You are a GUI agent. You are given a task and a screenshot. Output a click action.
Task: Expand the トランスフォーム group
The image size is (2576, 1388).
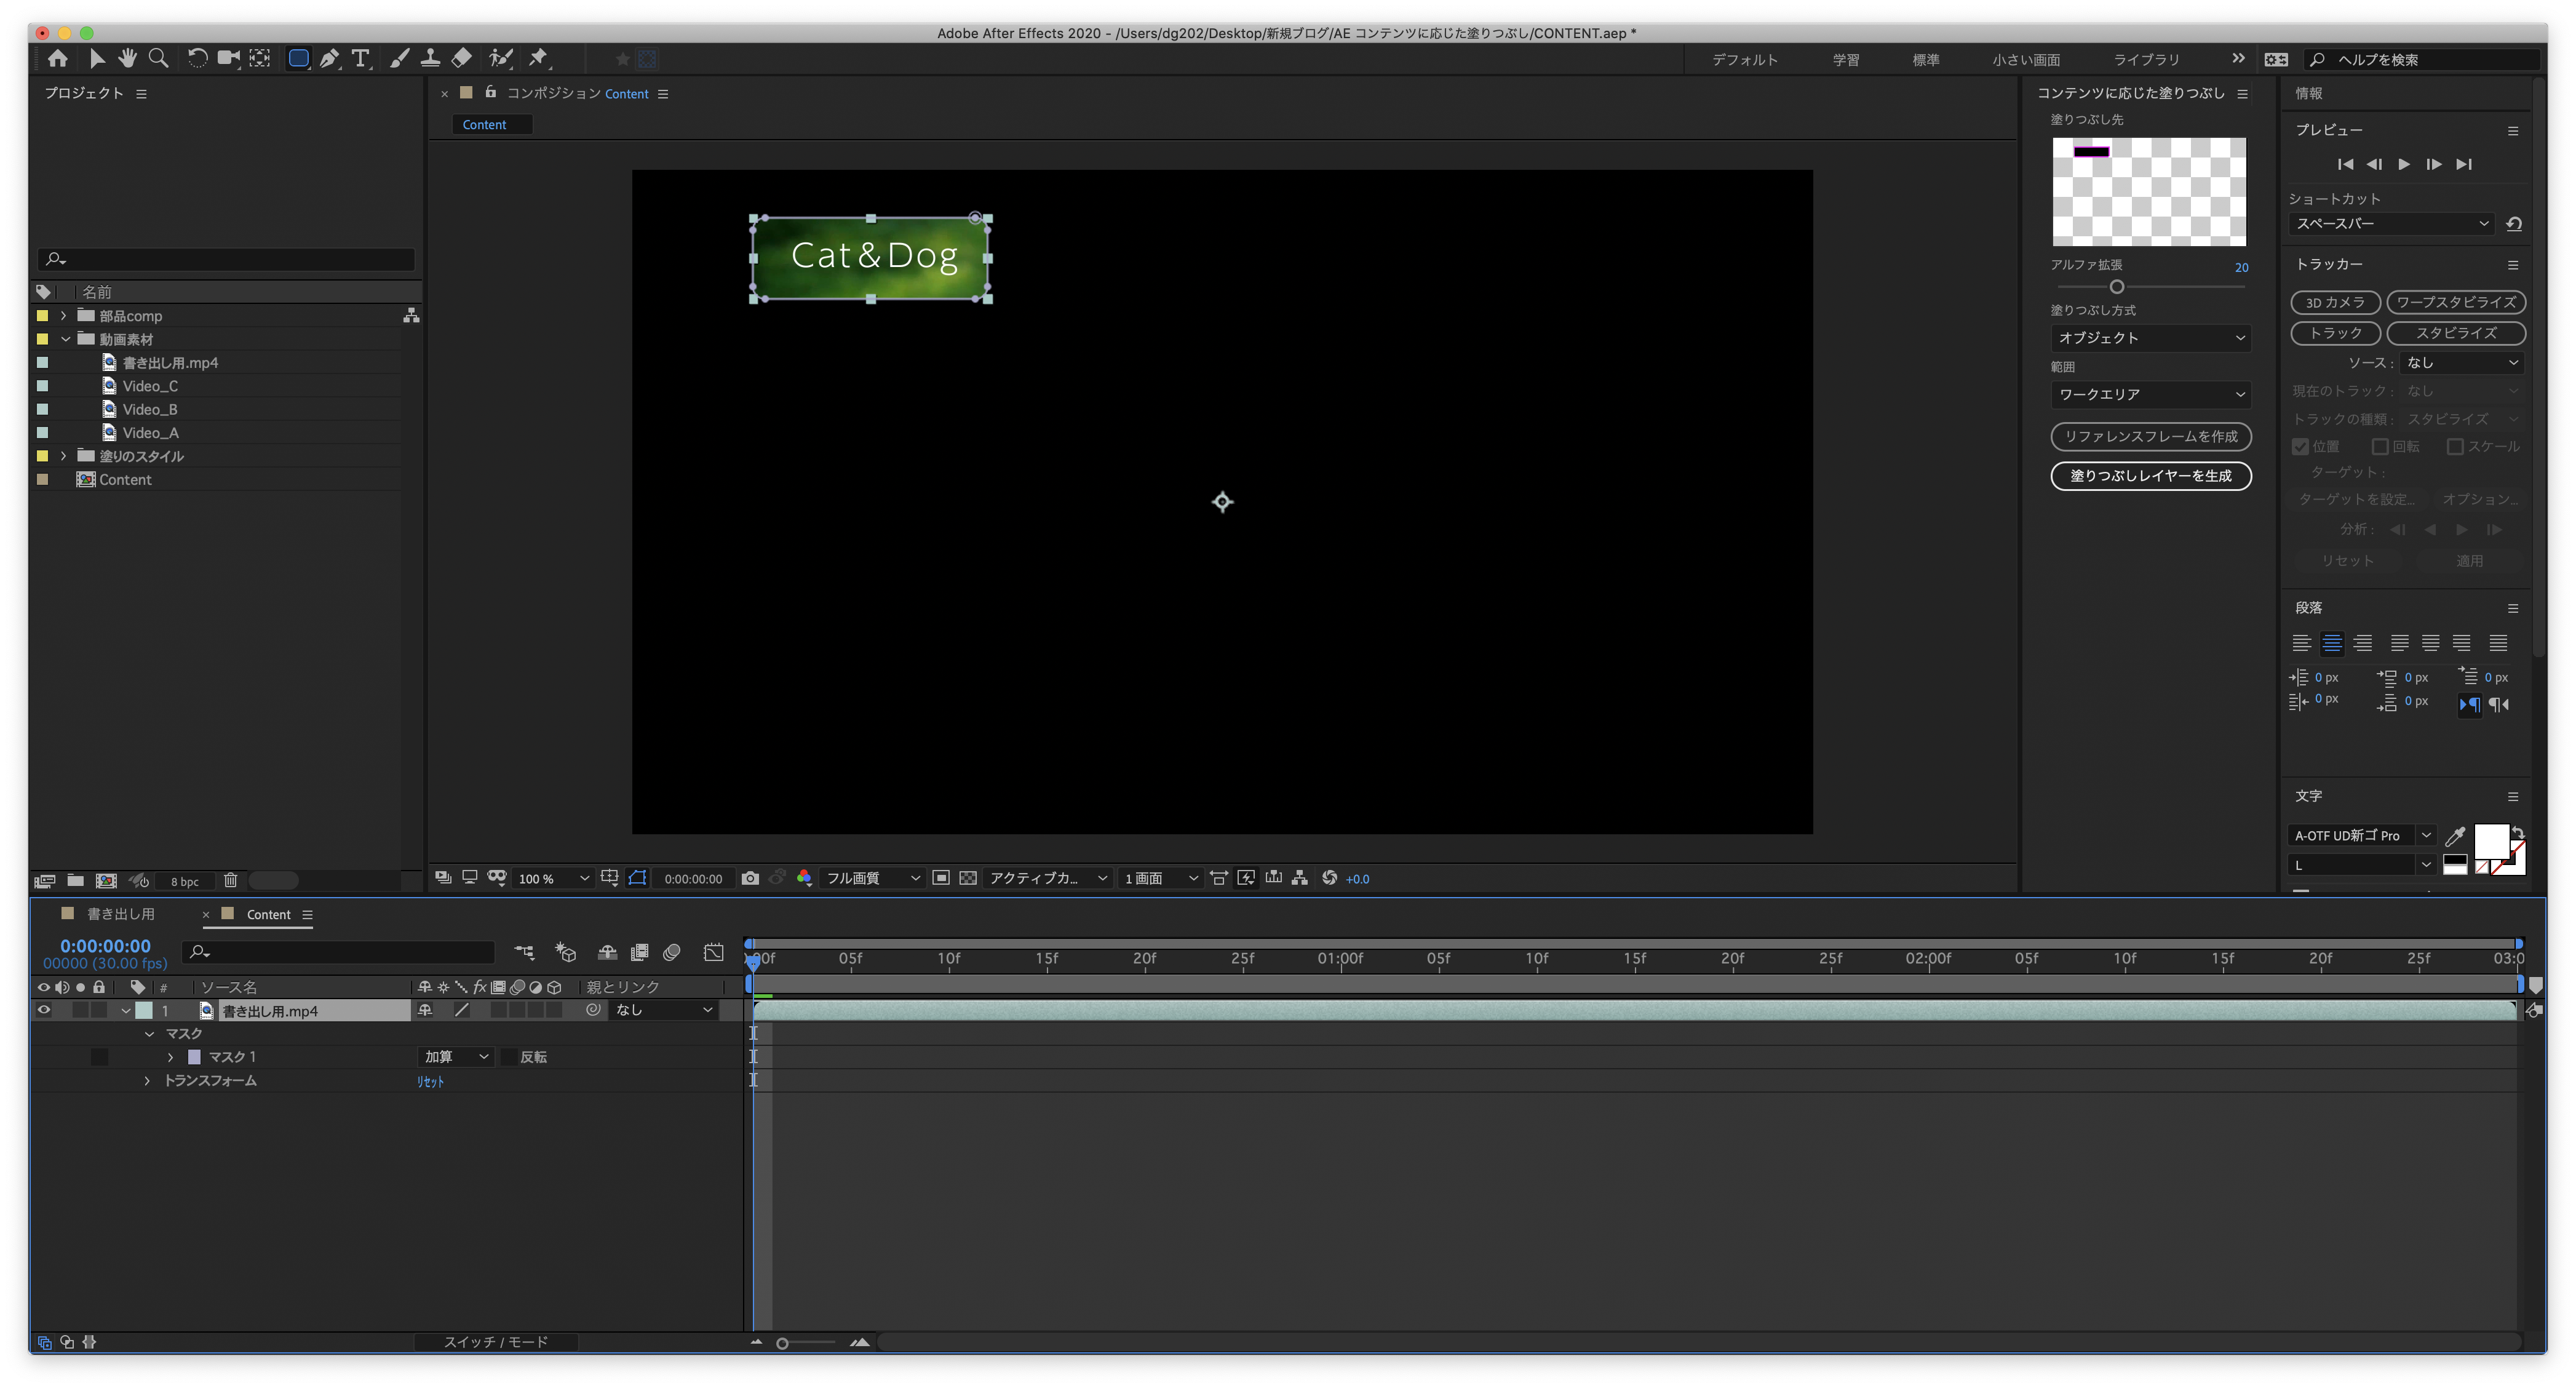coord(147,1081)
